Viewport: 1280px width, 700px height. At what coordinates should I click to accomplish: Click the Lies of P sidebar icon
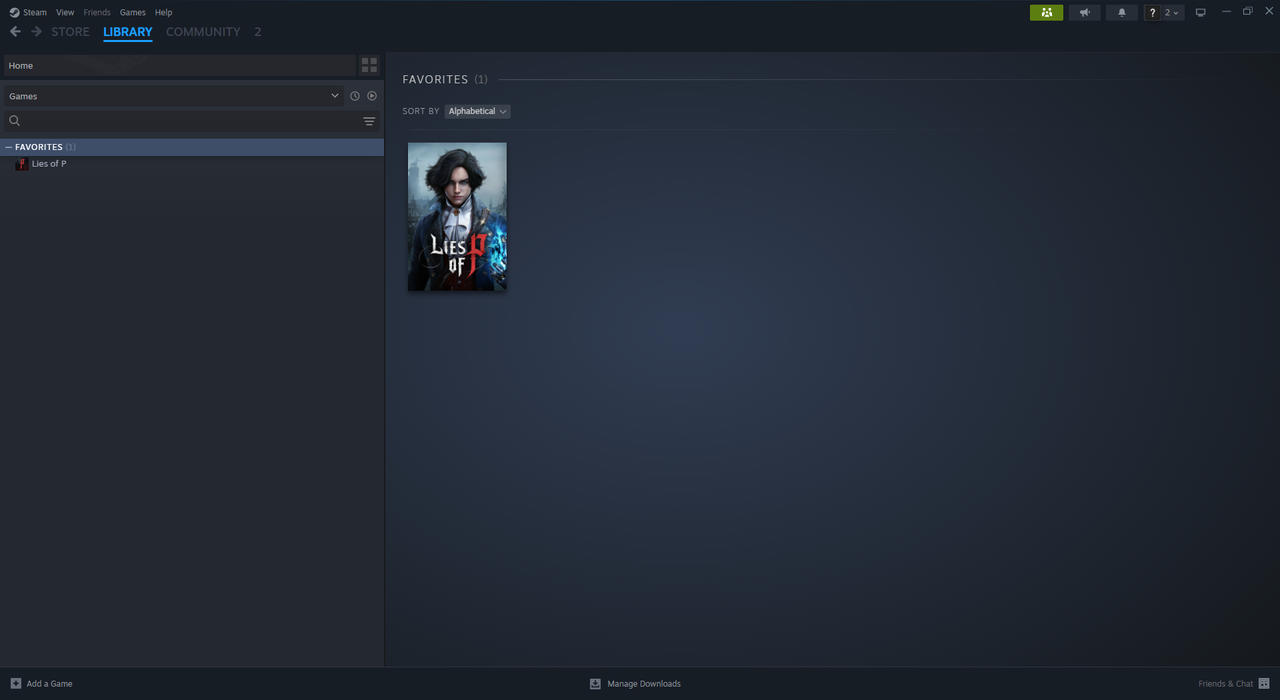pyautogui.click(x=22, y=164)
